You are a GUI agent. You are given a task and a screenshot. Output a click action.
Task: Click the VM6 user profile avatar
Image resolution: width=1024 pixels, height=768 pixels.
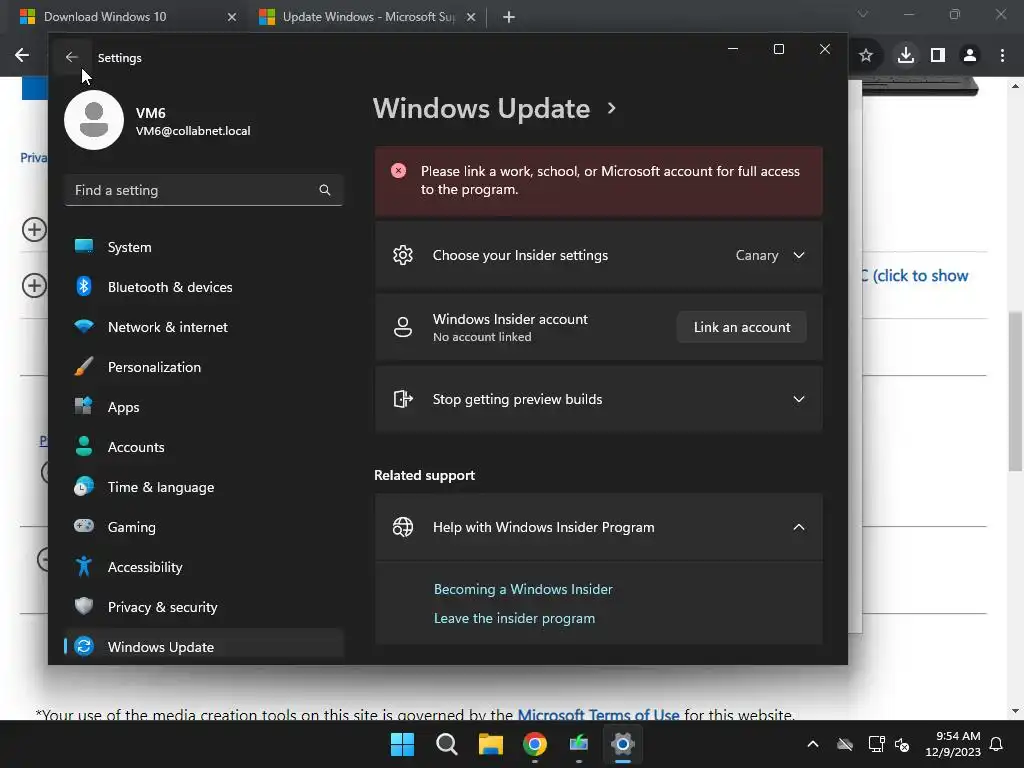pos(94,120)
